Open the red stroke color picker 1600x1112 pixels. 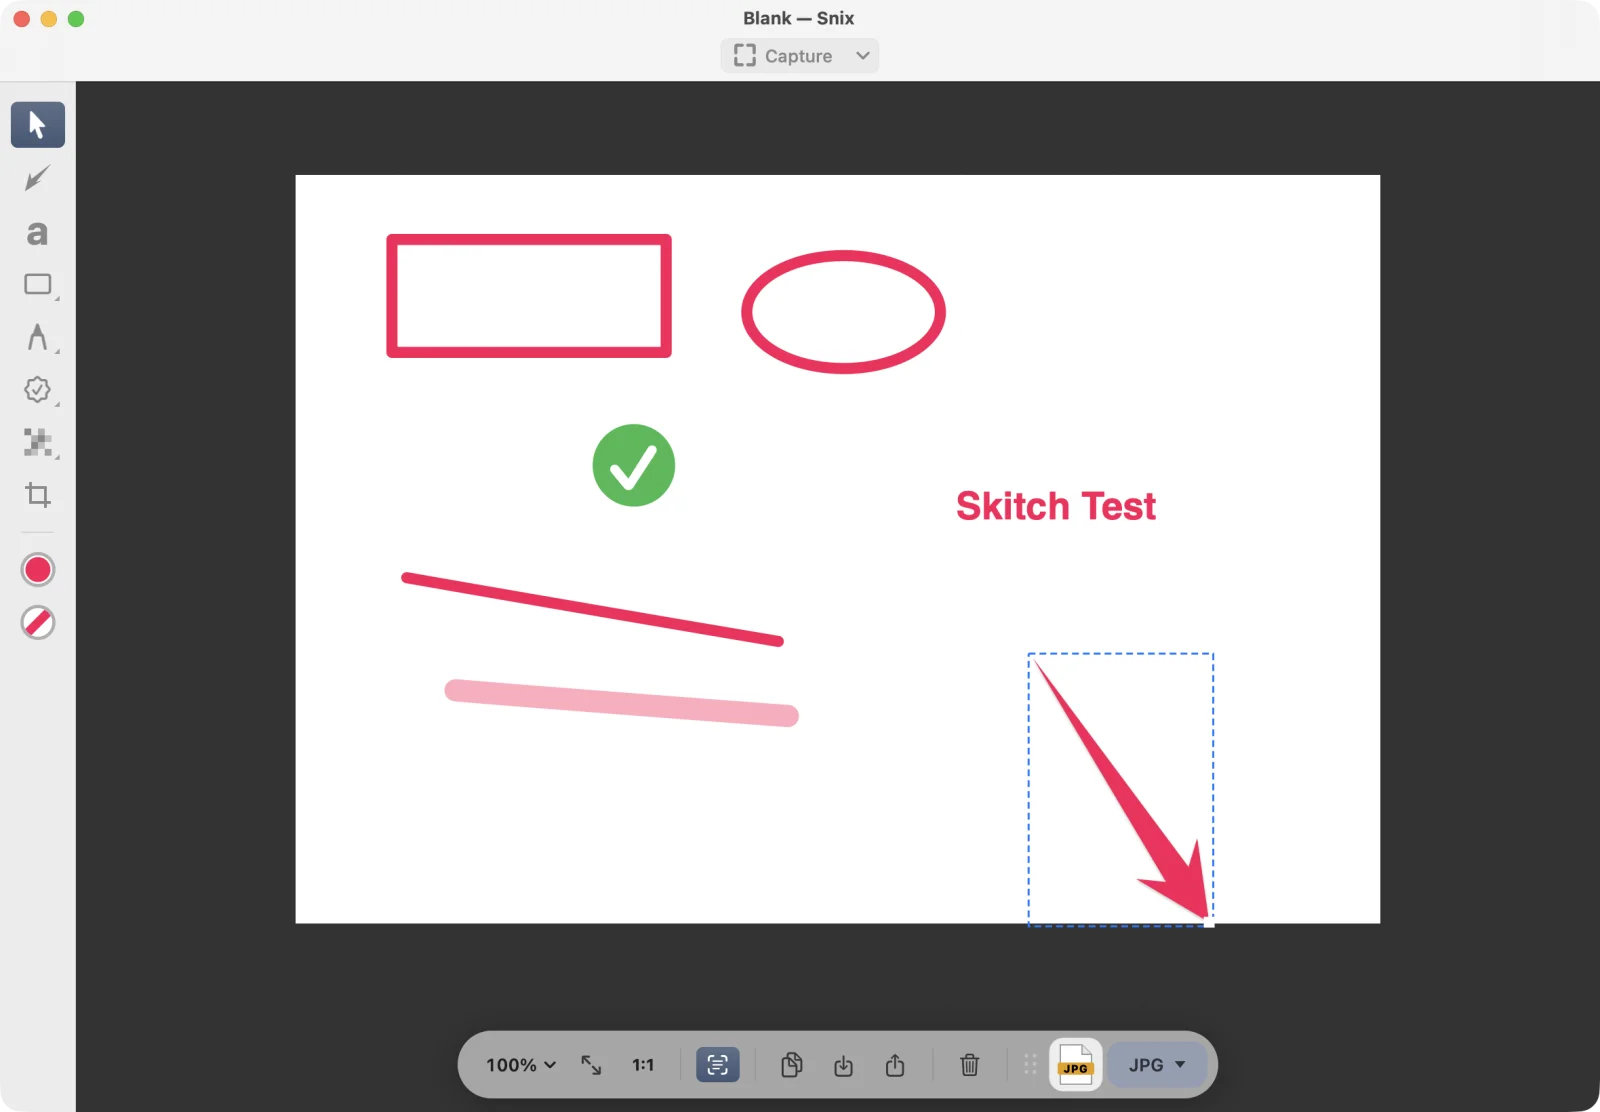tap(38, 570)
